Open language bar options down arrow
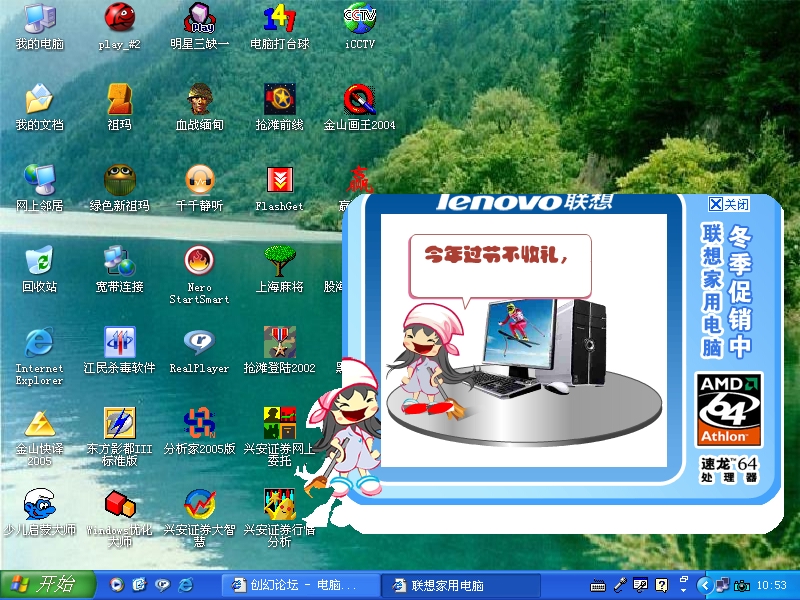800x600 pixels. coord(684,589)
